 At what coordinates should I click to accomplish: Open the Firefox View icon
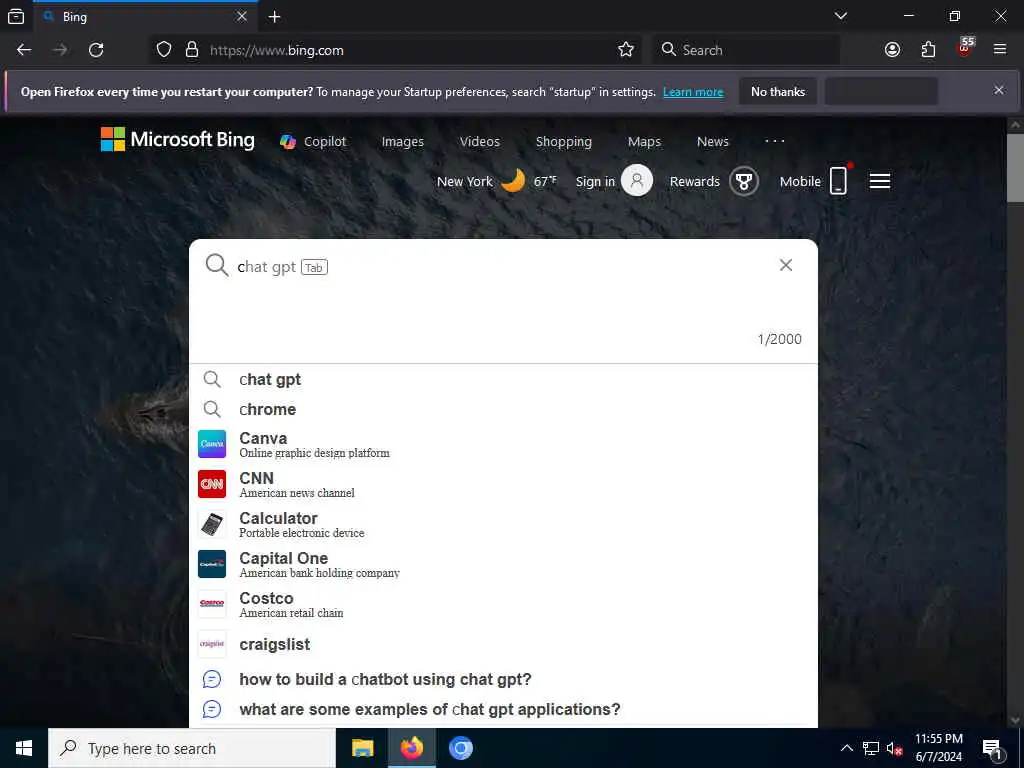point(16,16)
